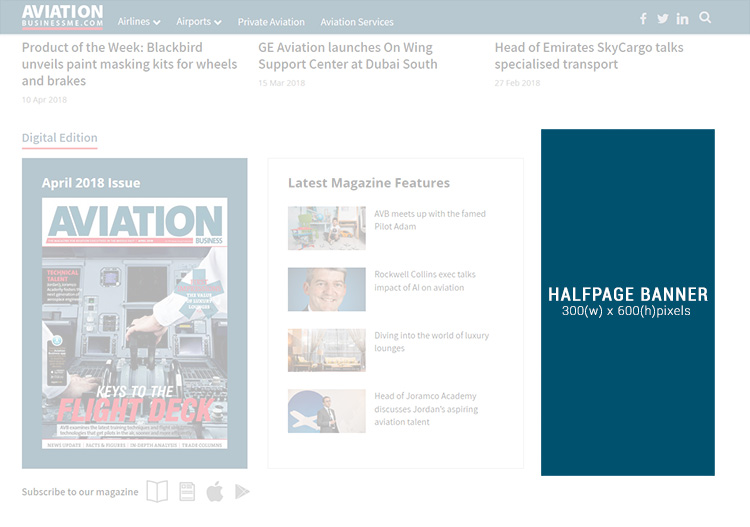Viewport: 750px width, 527px height.
Task: Open Head of Emirates SkyCargo article
Action: 589,55
